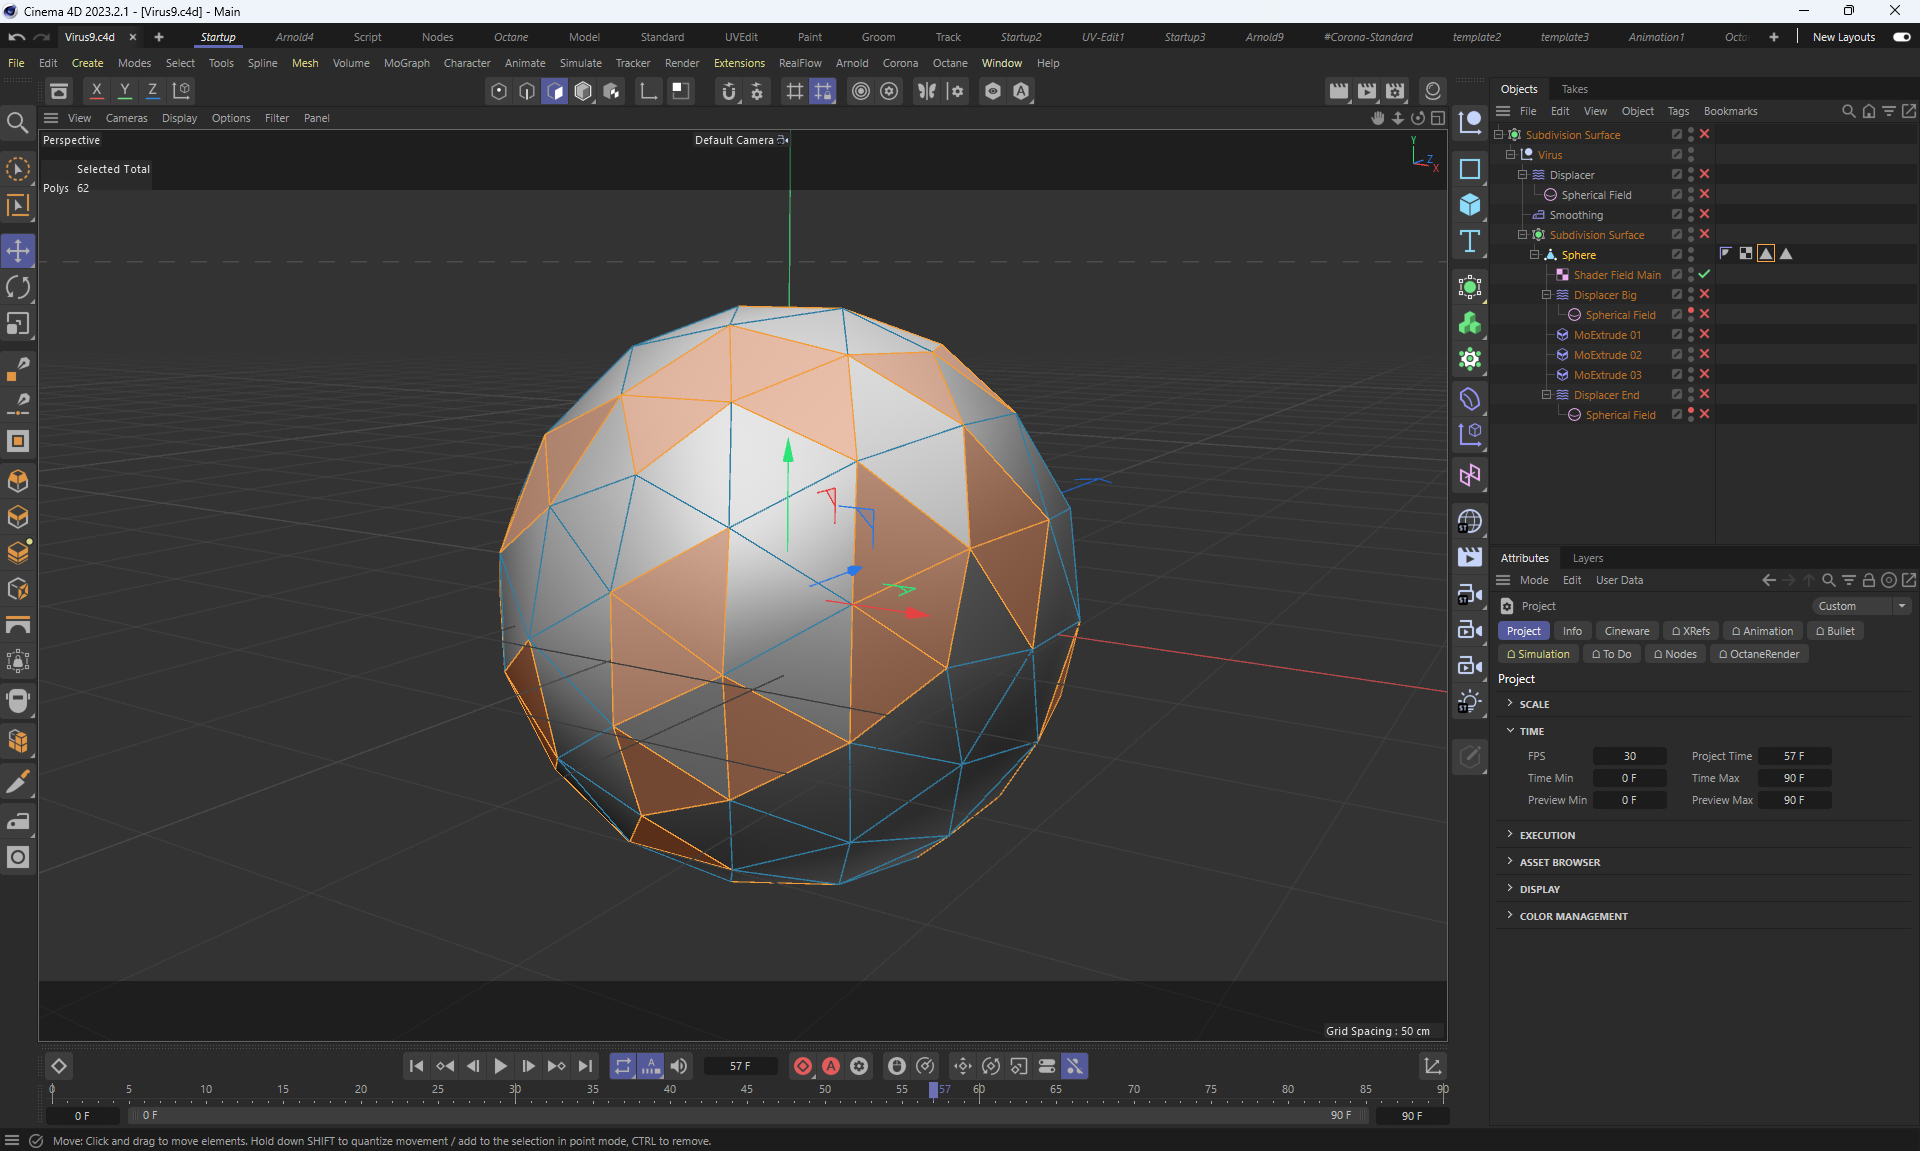Image resolution: width=1920 pixels, height=1151 pixels.
Task: Toggle Autokeying in timeline controls
Action: (830, 1066)
